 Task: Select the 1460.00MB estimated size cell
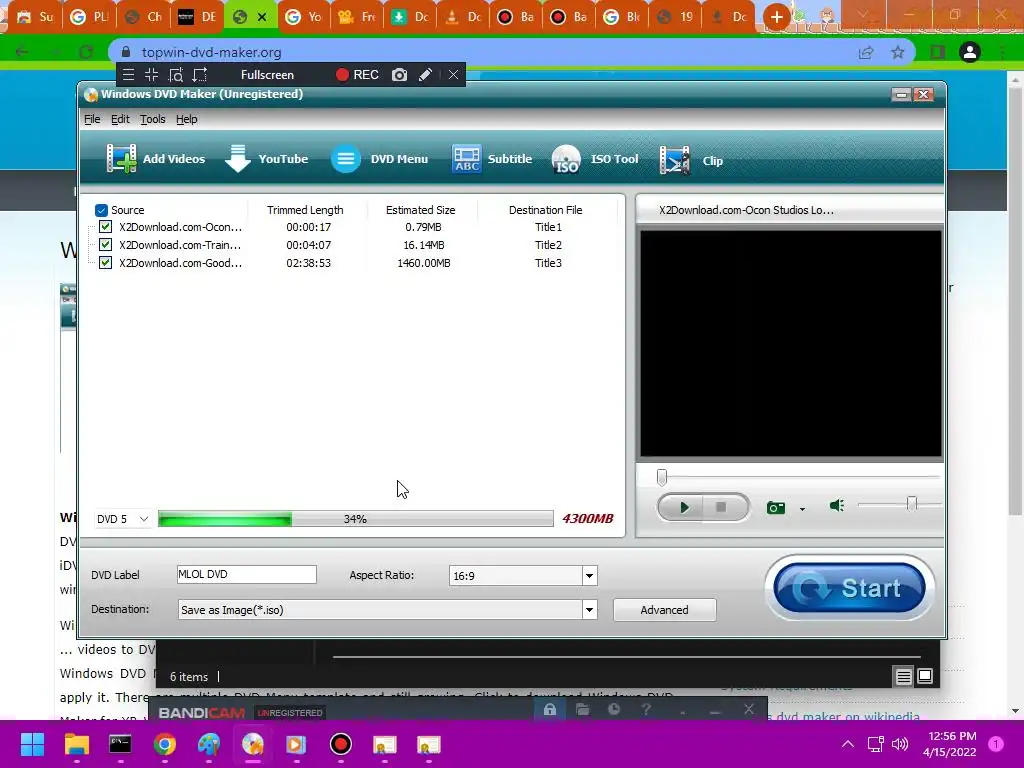point(424,263)
